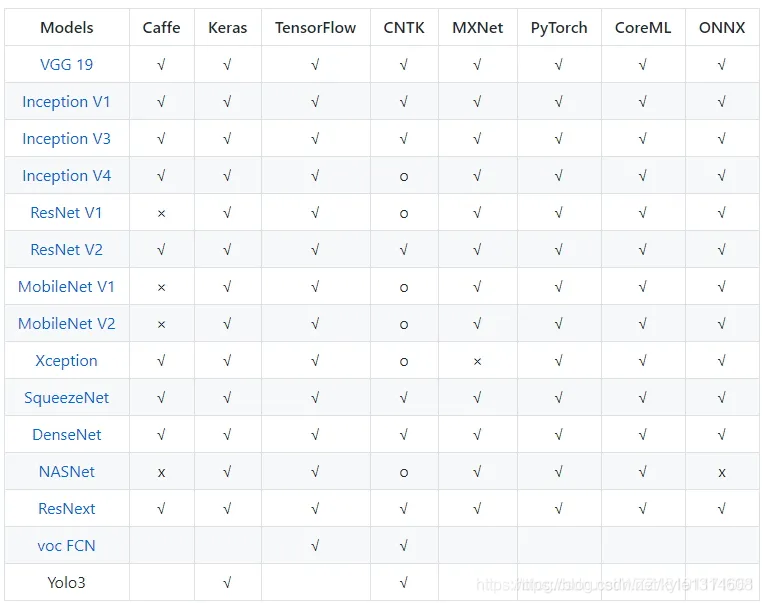
Task: Click the √ in VGG 19 ONNX cell
Action: tap(722, 65)
